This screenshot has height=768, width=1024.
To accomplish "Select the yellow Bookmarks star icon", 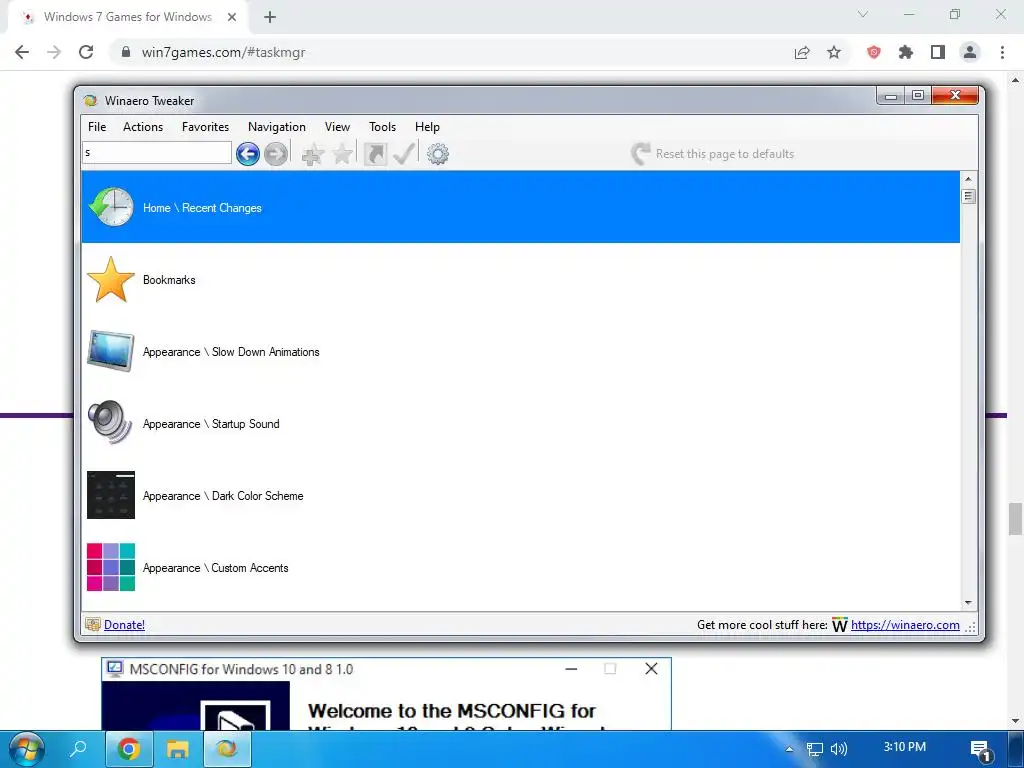I will click(111, 280).
